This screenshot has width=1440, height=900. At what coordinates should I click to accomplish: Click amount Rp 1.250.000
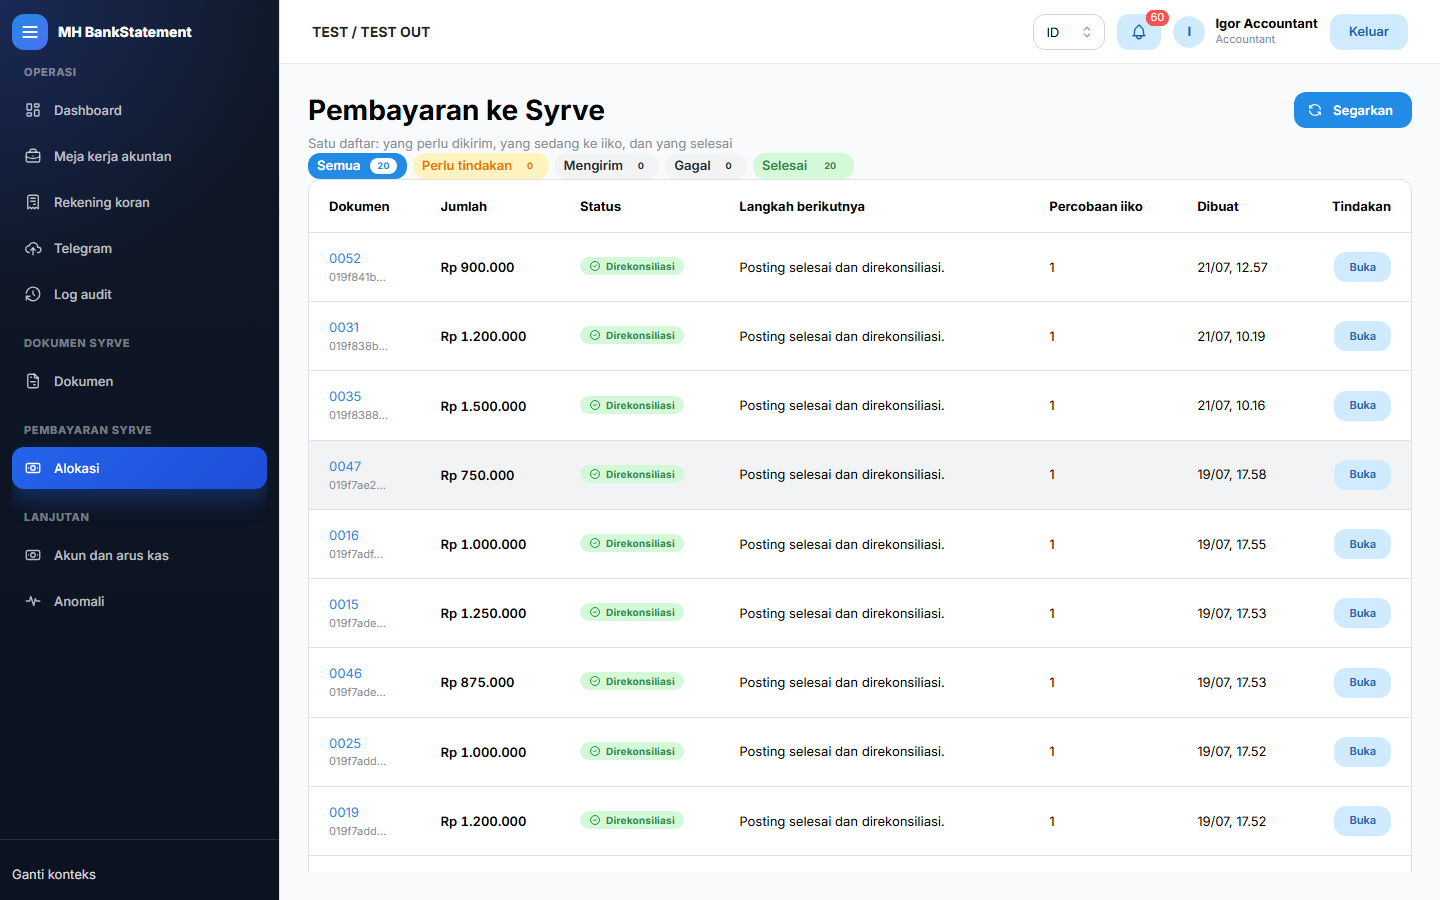pyautogui.click(x=483, y=613)
